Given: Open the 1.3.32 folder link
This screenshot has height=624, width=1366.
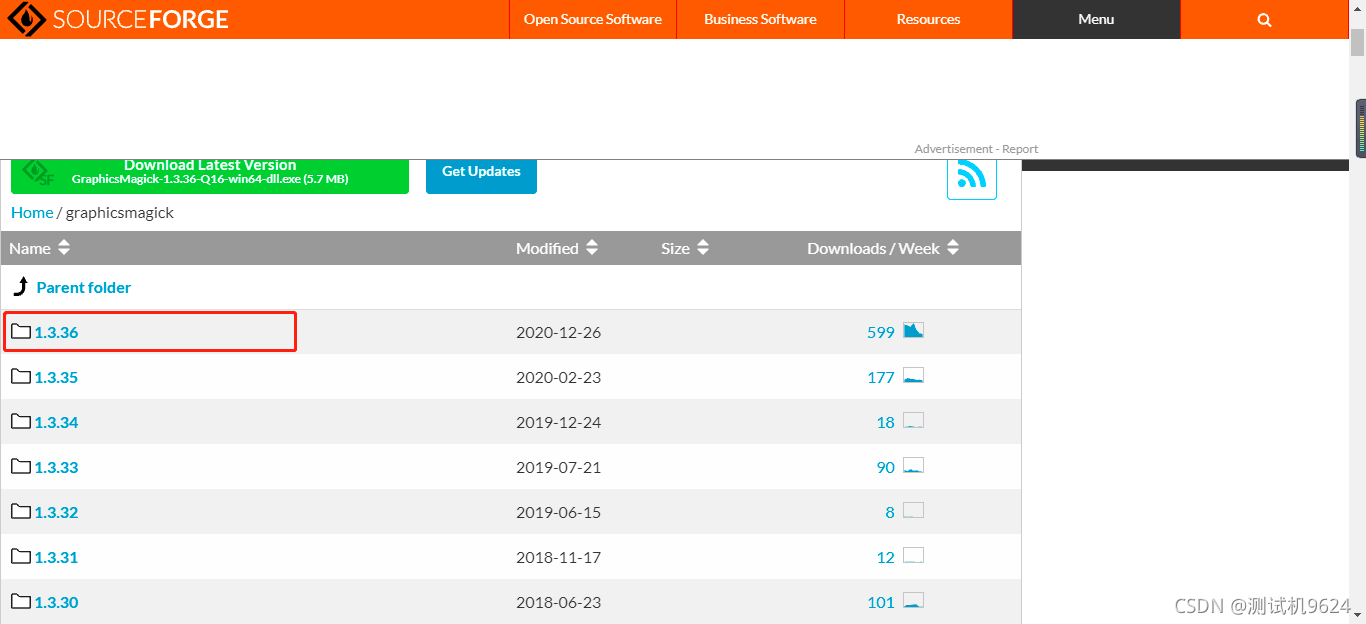Looking at the screenshot, I should pyautogui.click(x=56, y=512).
